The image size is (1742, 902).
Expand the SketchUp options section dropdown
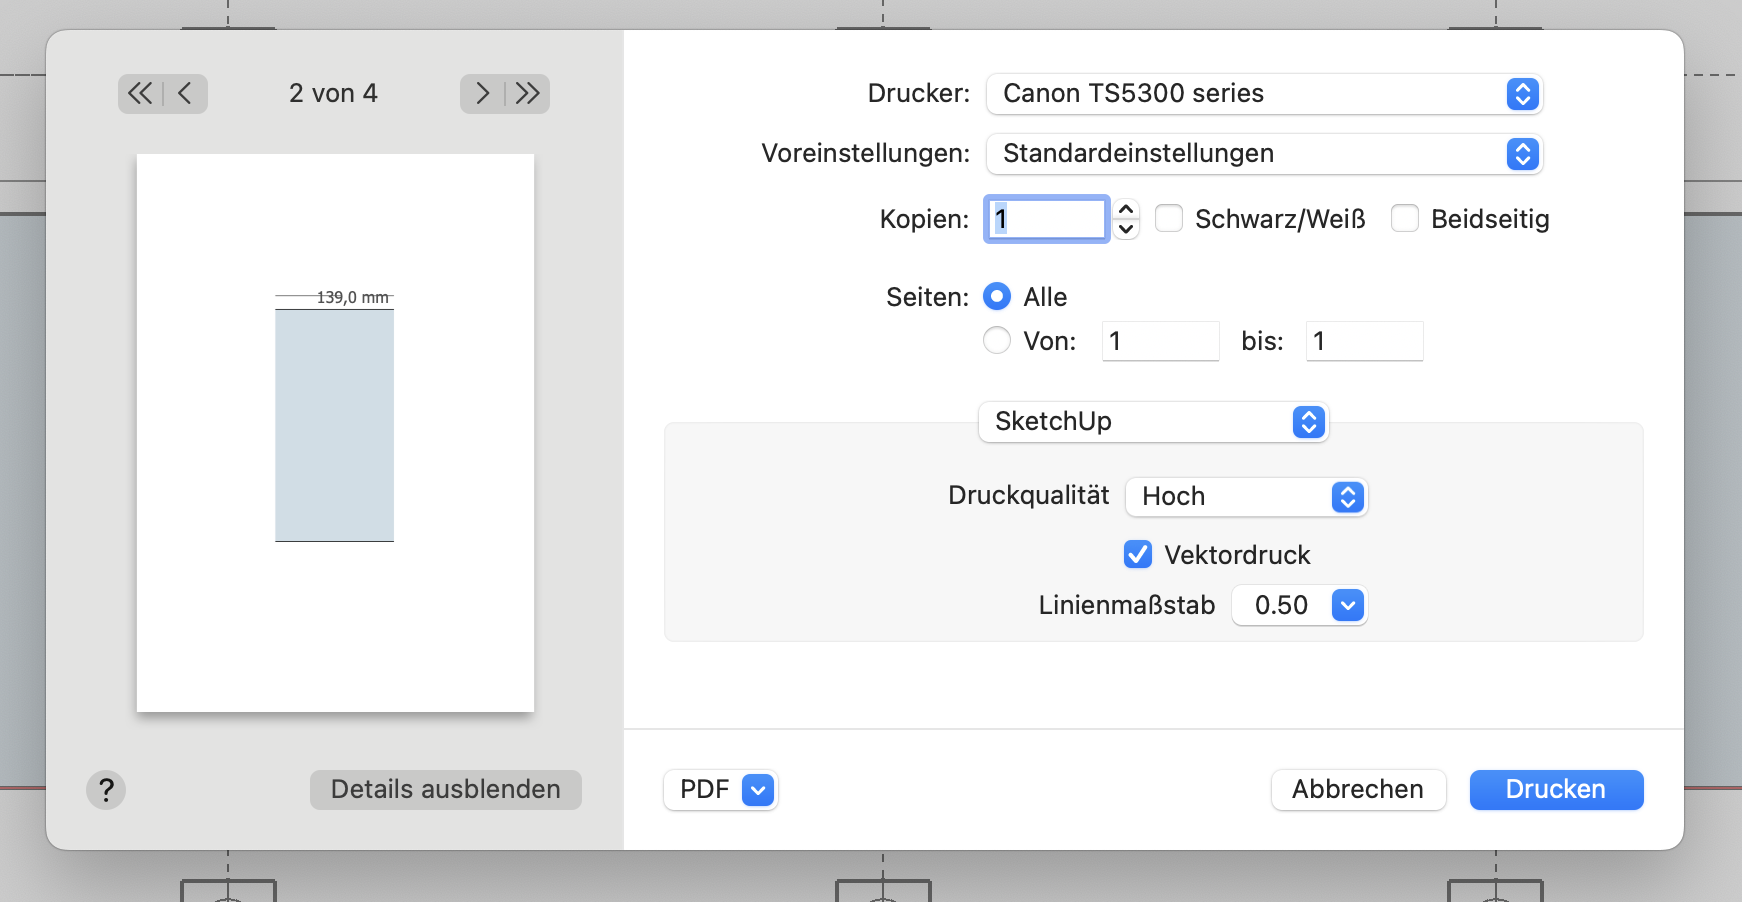(x=1153, y=422)
